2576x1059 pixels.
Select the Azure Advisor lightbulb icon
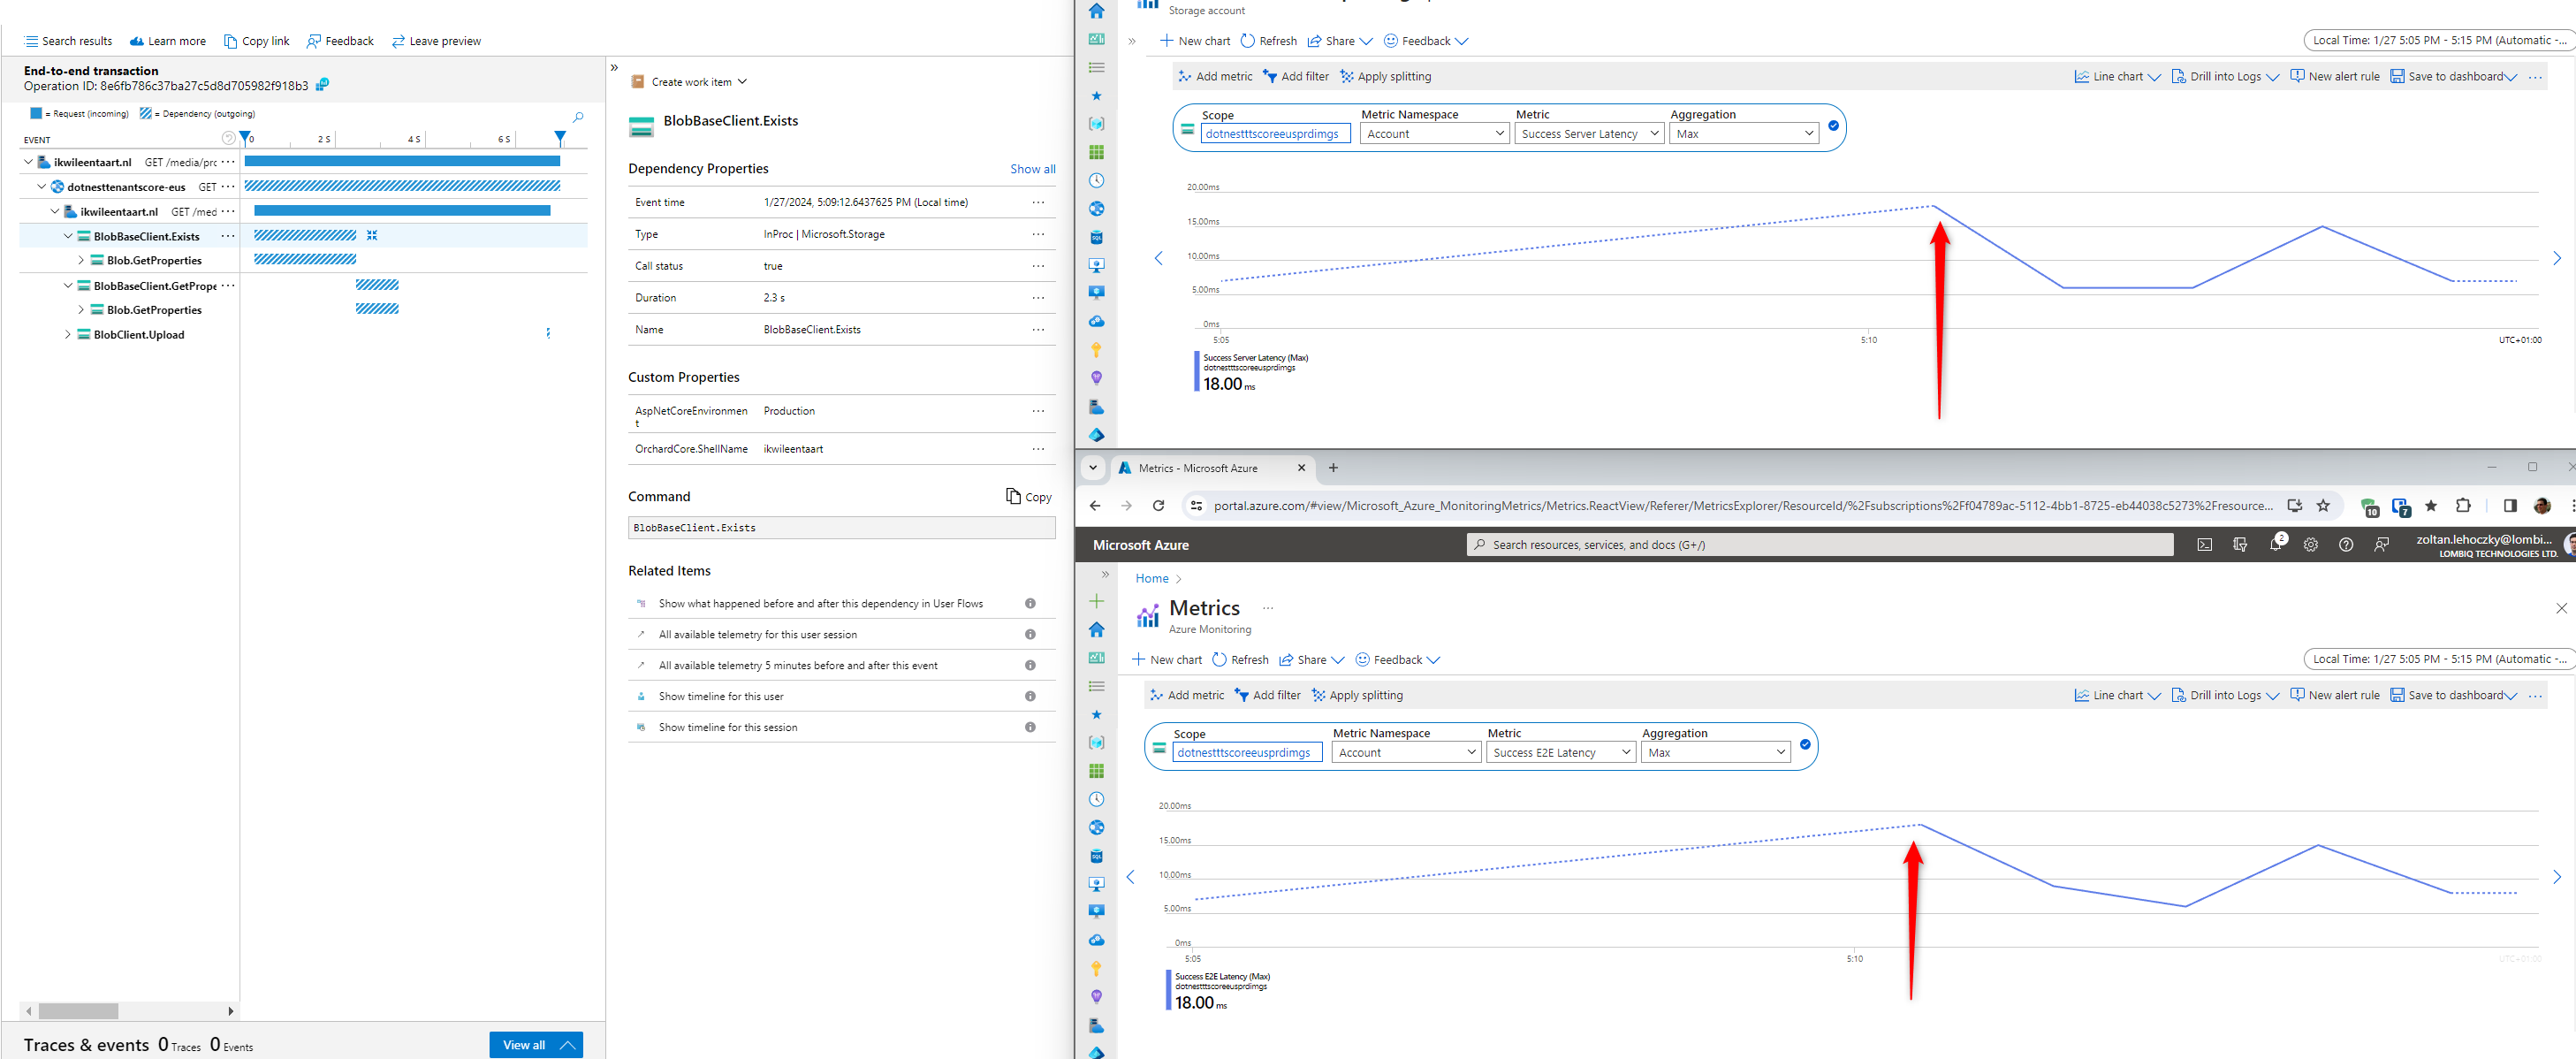click(1097, 996)
